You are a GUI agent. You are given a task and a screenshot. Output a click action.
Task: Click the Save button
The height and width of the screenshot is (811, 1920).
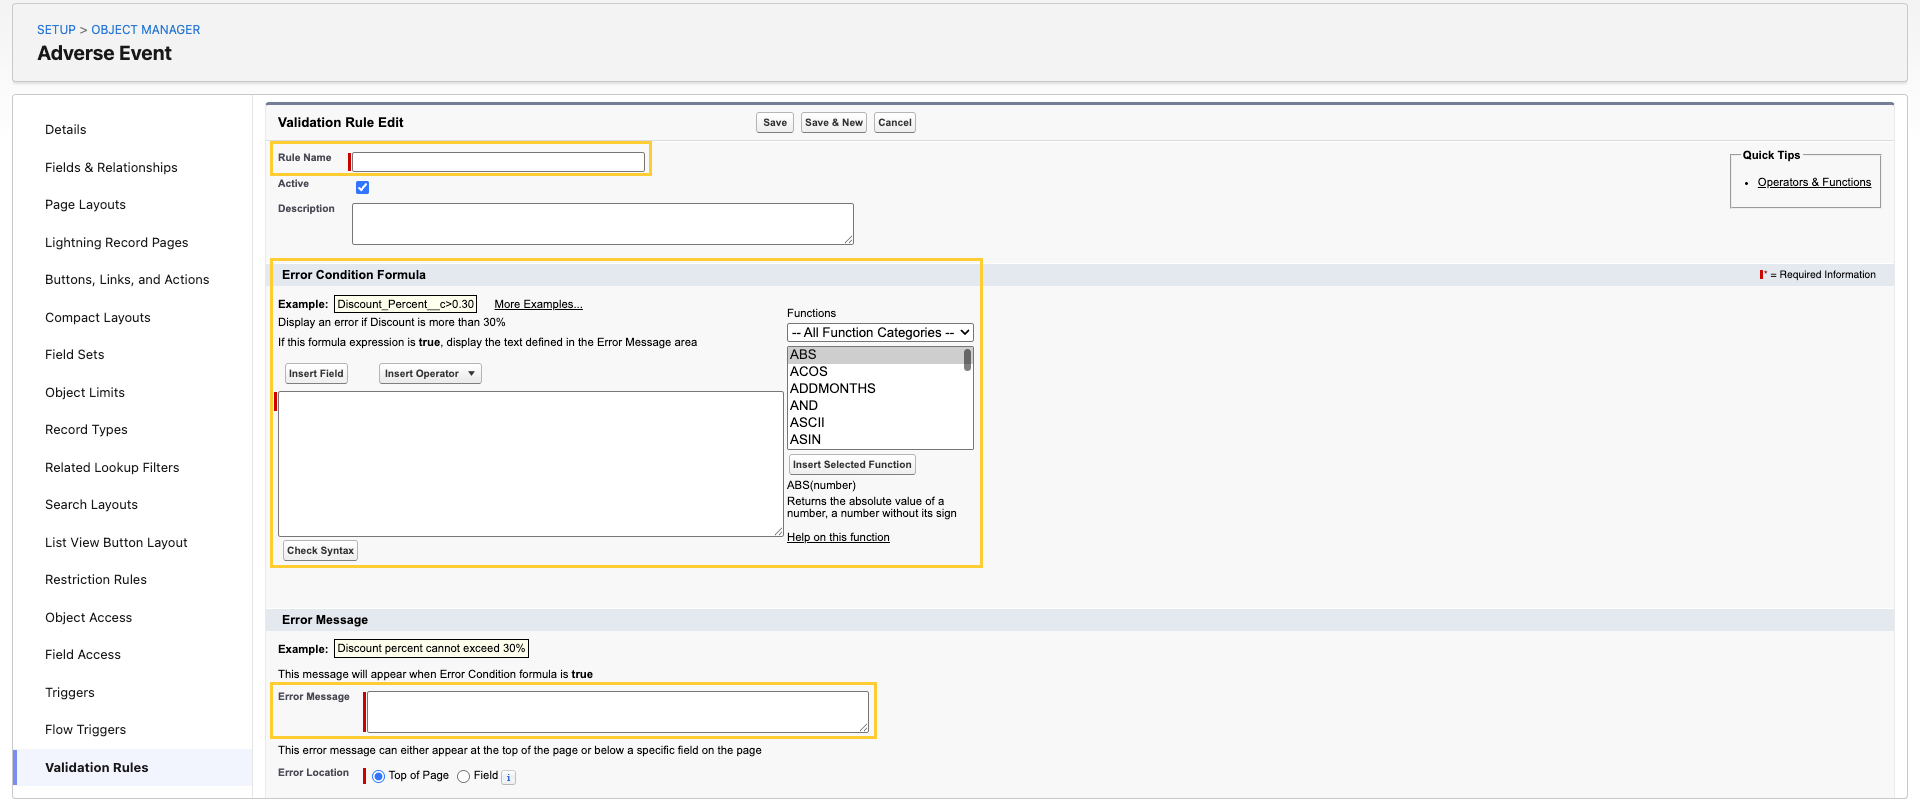point(775,122)
